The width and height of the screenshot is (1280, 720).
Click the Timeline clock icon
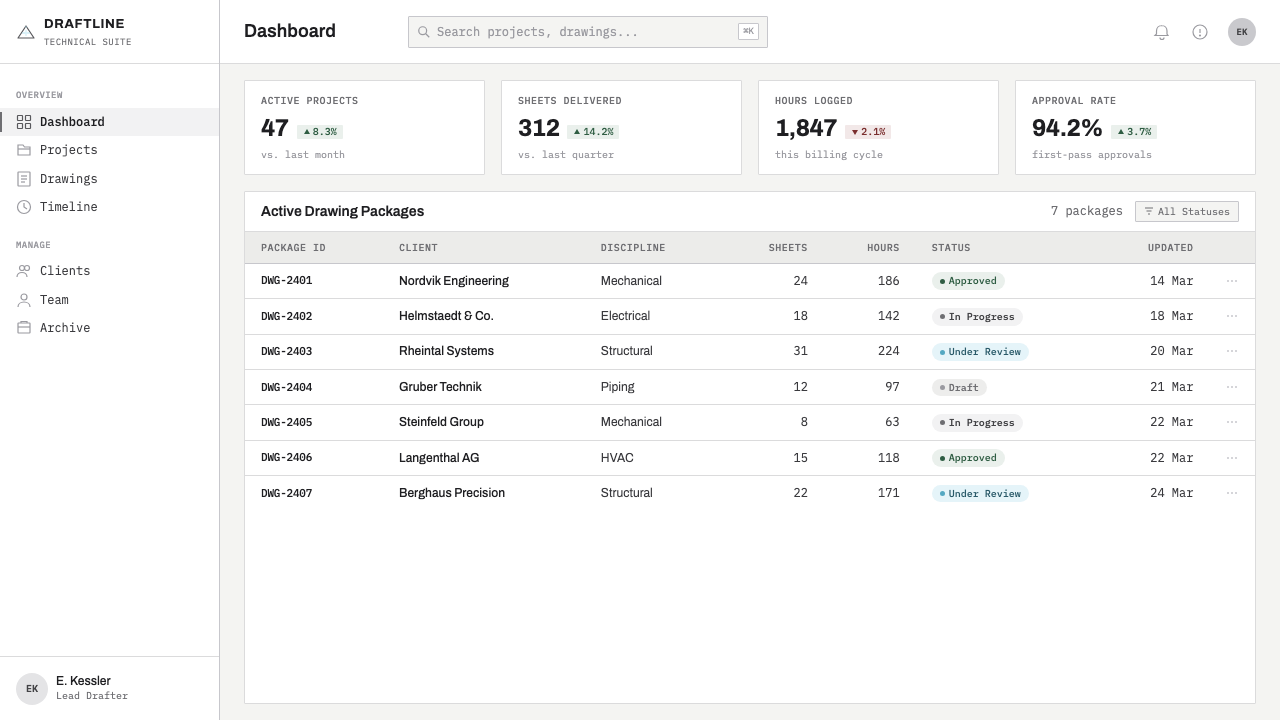[24, 207]
